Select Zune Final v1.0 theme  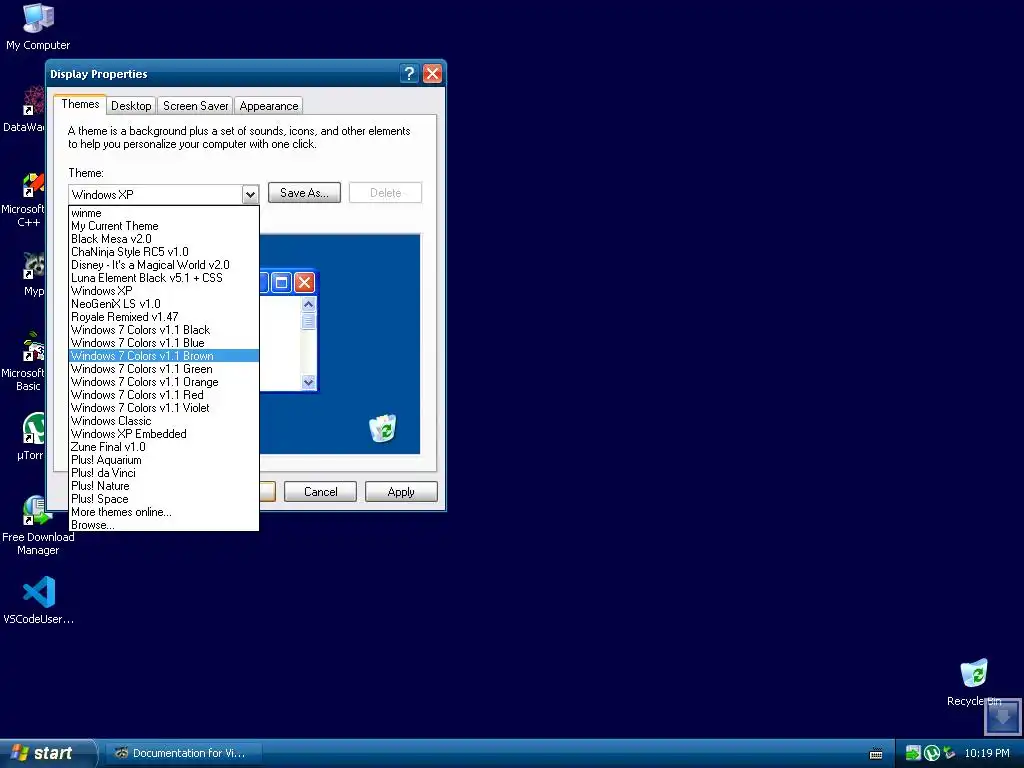pos(164,447)
